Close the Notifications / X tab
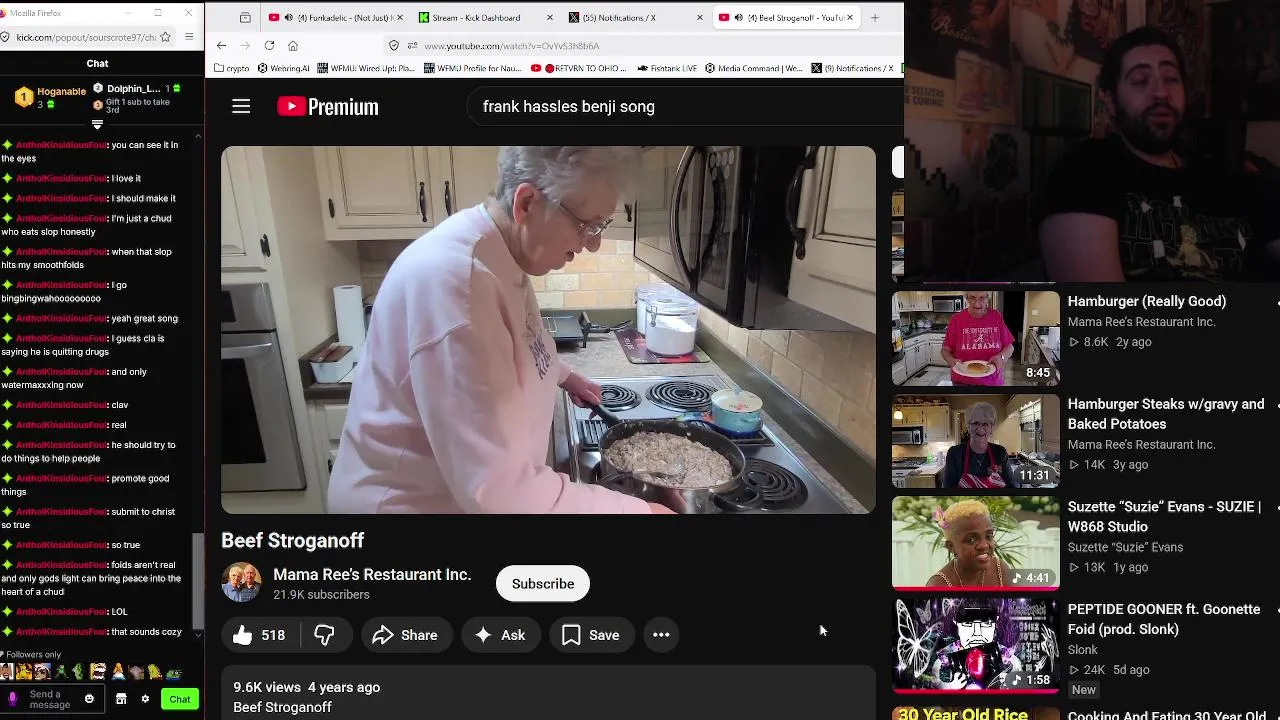The height and width of the screenshot is (720, 1280). click(700, 17)
